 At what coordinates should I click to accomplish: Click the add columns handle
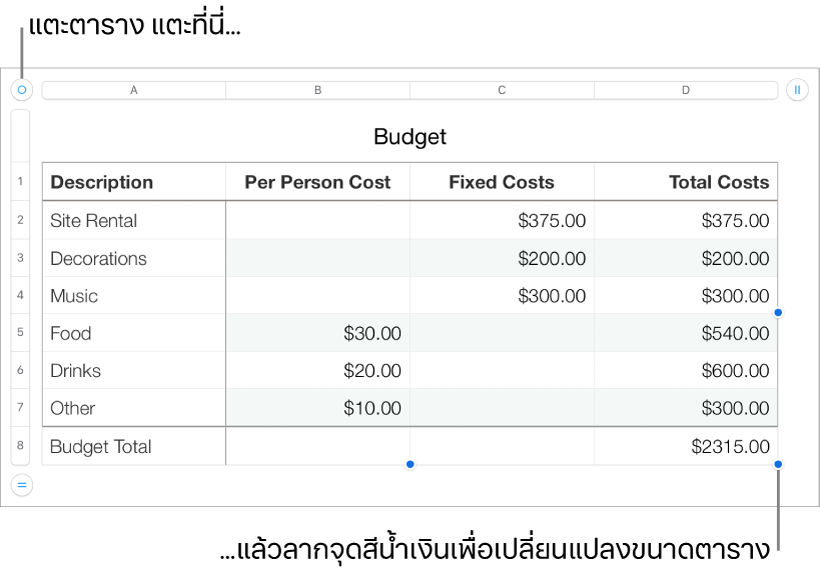tap(797, 90)
